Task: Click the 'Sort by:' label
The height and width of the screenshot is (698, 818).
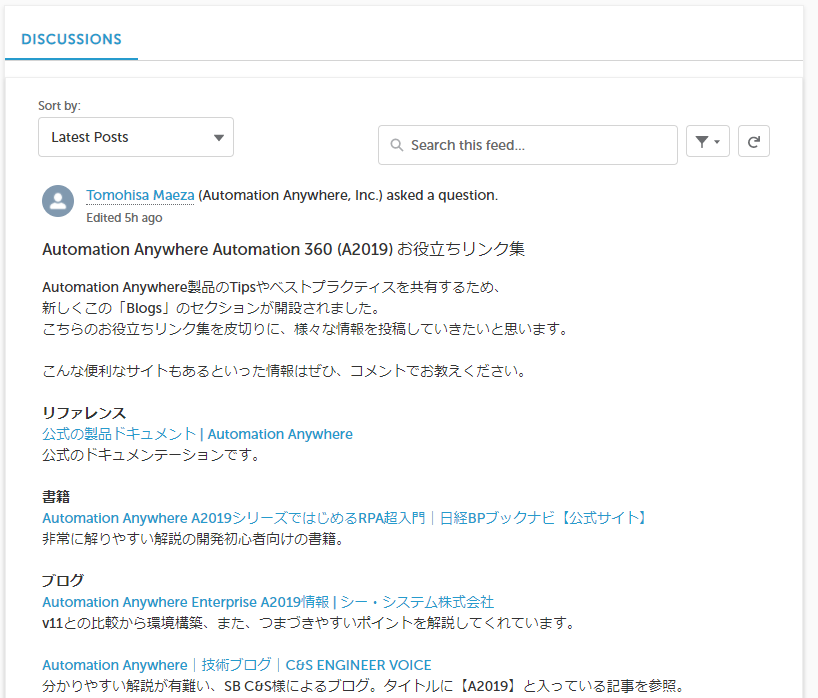Action: tap(59, 106)
